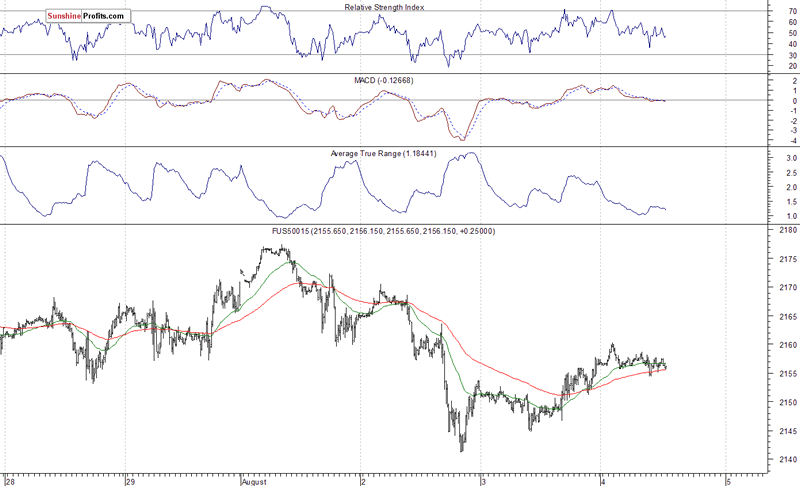This screenshot has height=486, width=800.
Task: Click the 70 level on the RSI axis
Action: tap(765, 12)
